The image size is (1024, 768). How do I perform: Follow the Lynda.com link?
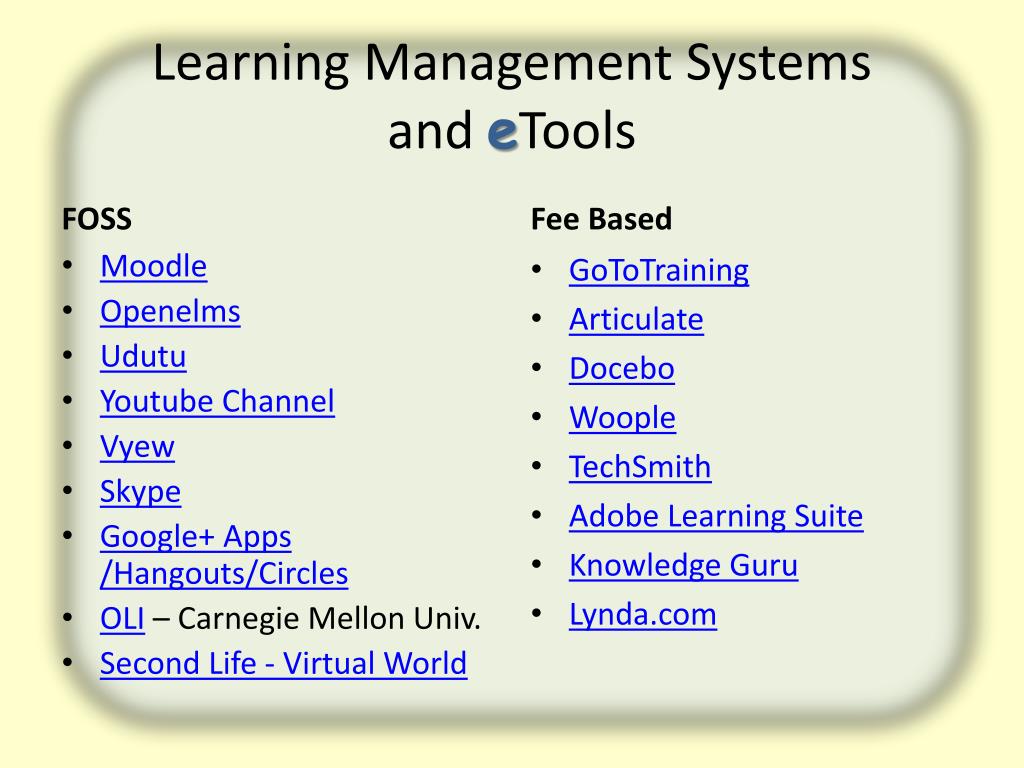click(643, 615)
